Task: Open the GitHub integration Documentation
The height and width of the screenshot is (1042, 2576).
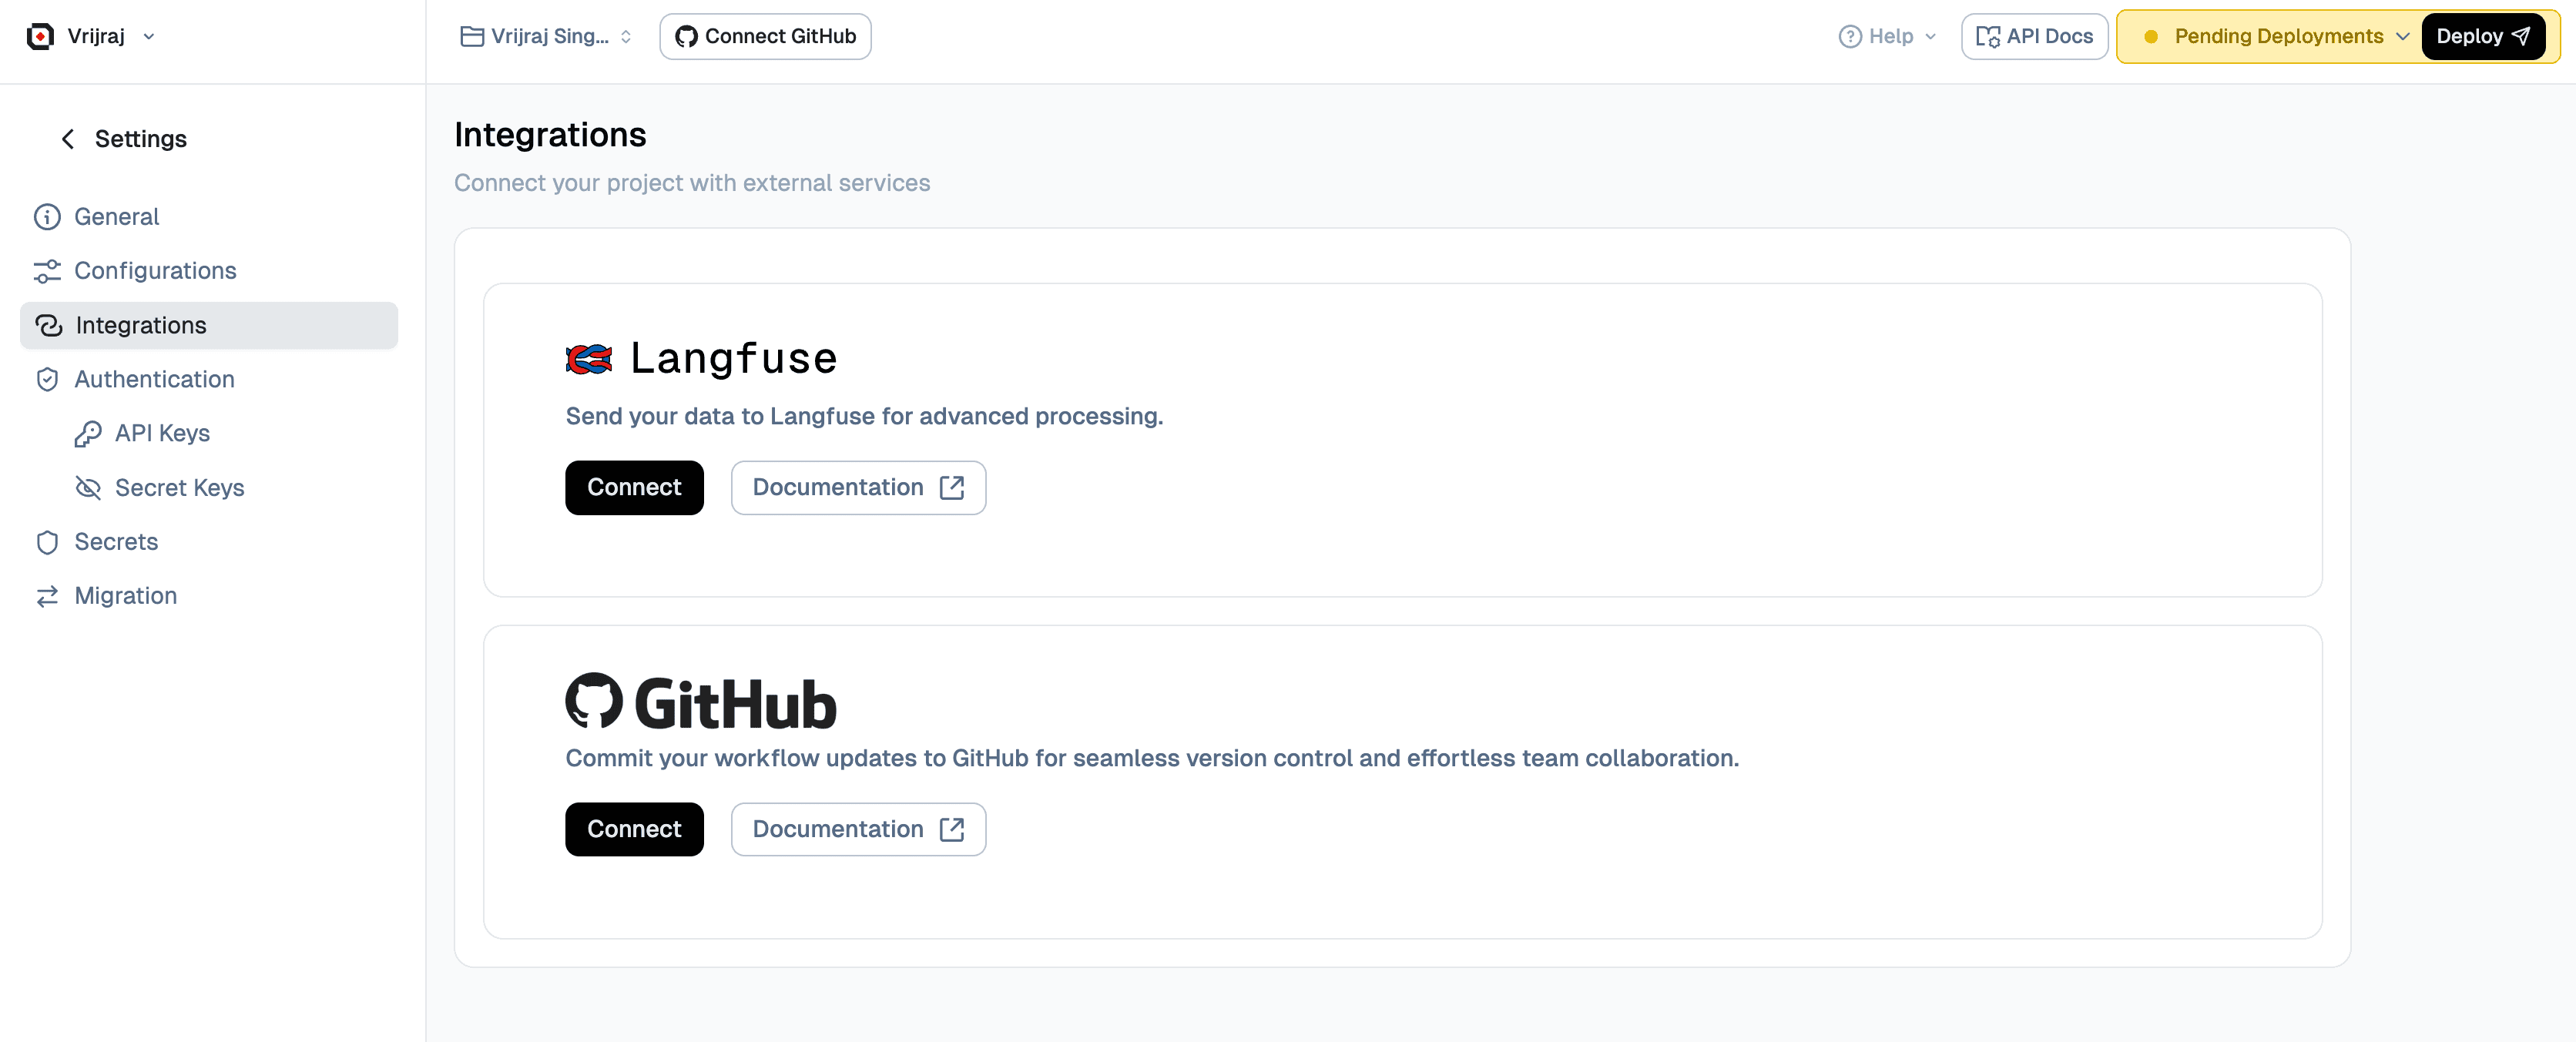Action: tap(858, 829)
